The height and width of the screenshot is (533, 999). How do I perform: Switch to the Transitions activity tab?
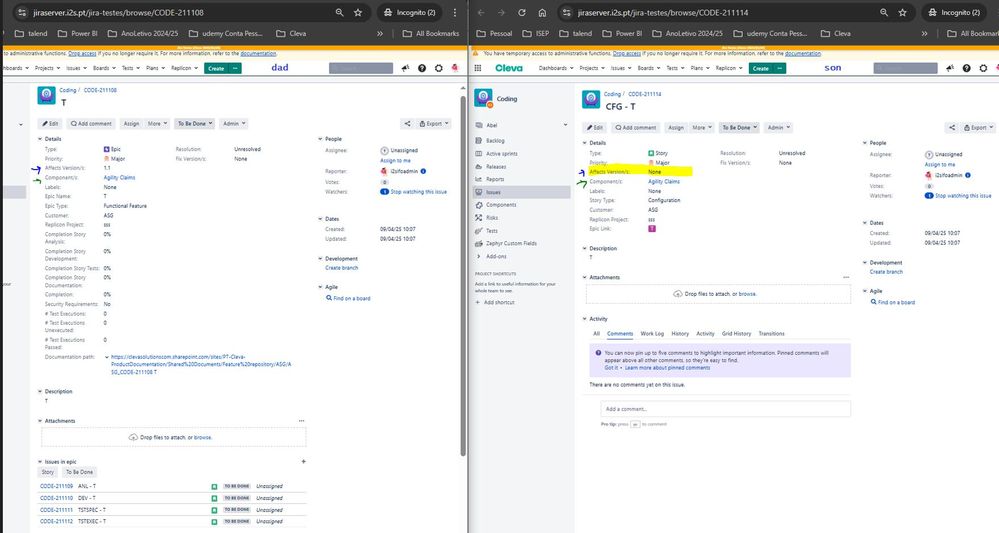coord(772,334)
